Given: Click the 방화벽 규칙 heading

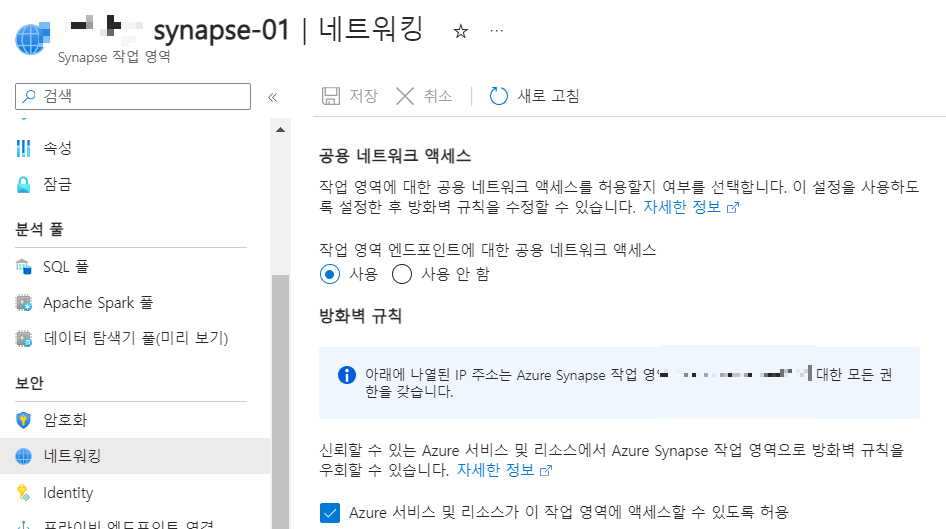Looking at the screenshot, I should click(x=360, y=315).
